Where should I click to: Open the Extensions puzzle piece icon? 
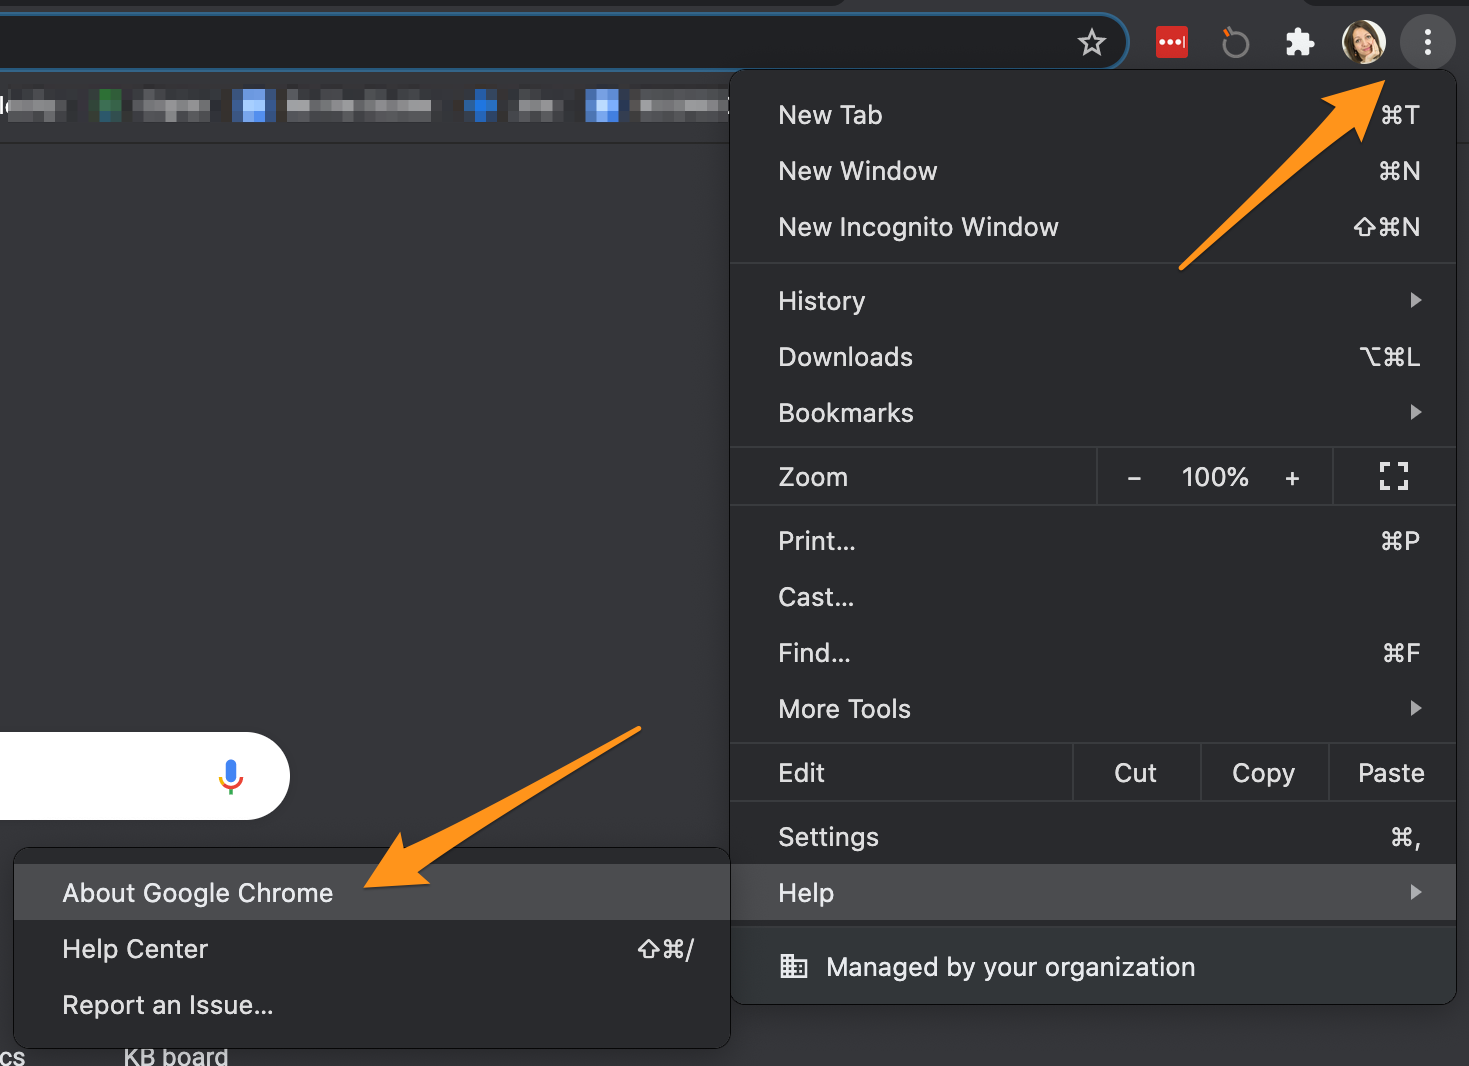pyautogui.click(x=1299, y=43)
